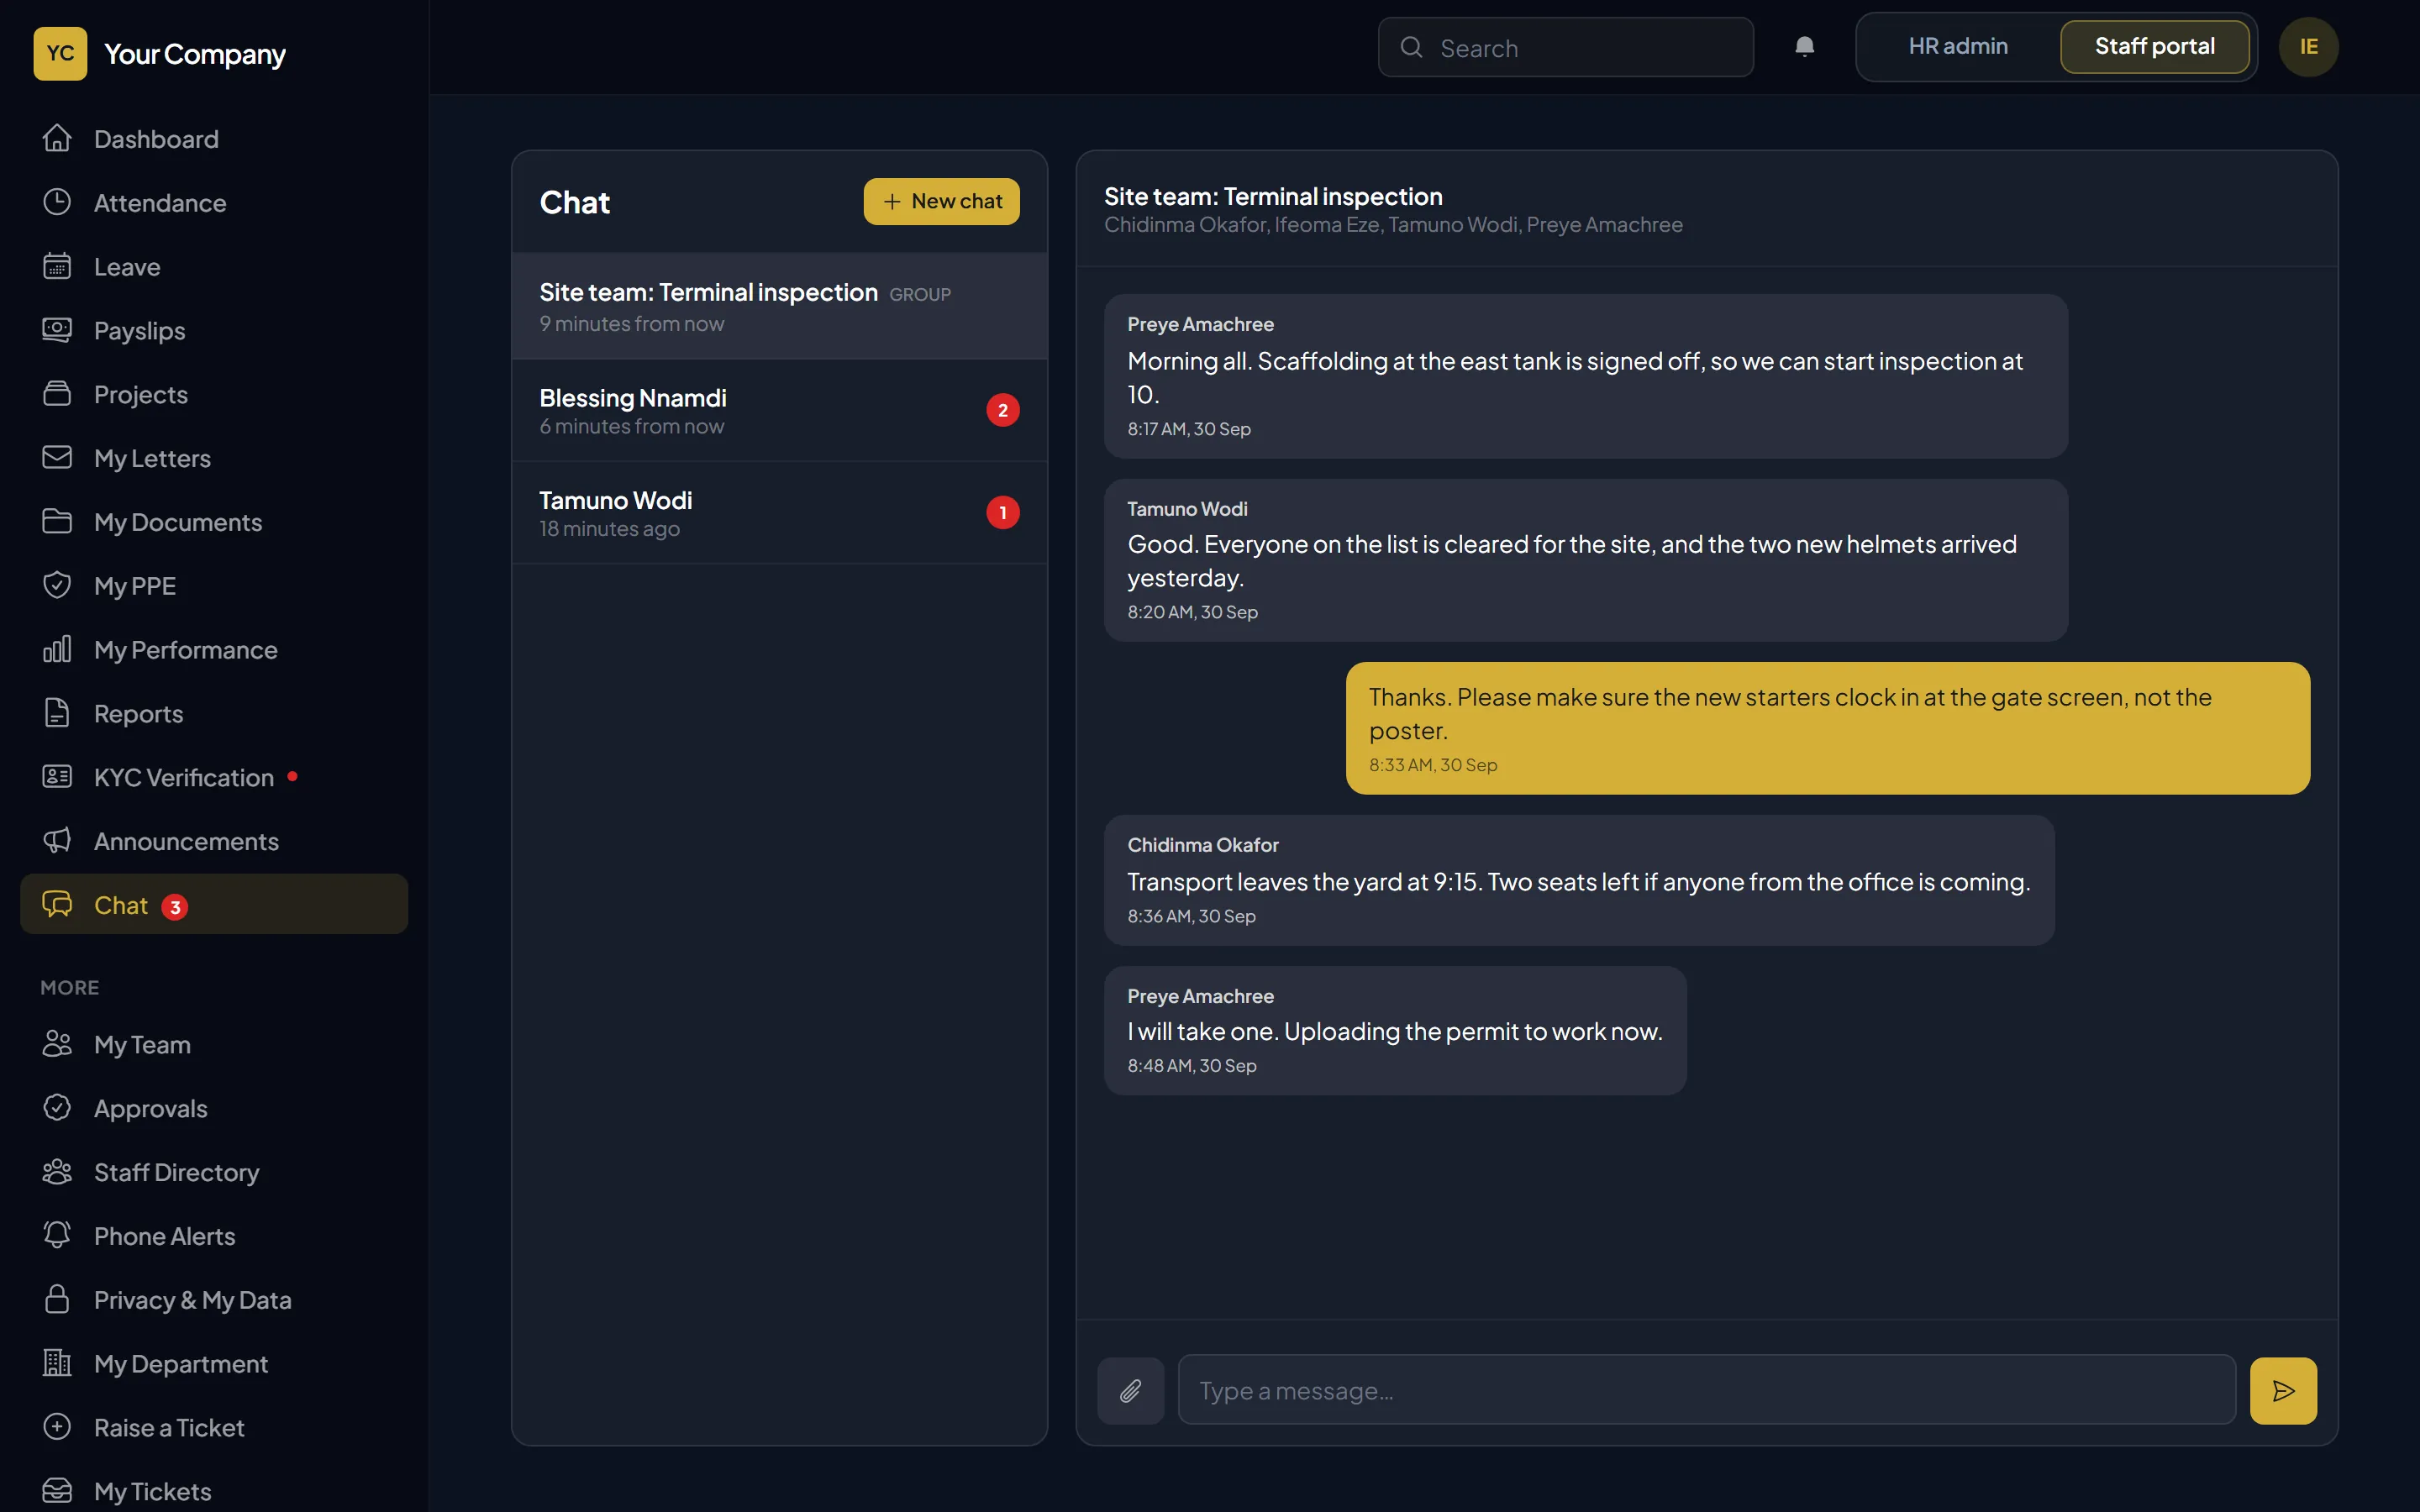Click the participants list under chat title
2420x1512 pixels.
(x=1393, y=225)
